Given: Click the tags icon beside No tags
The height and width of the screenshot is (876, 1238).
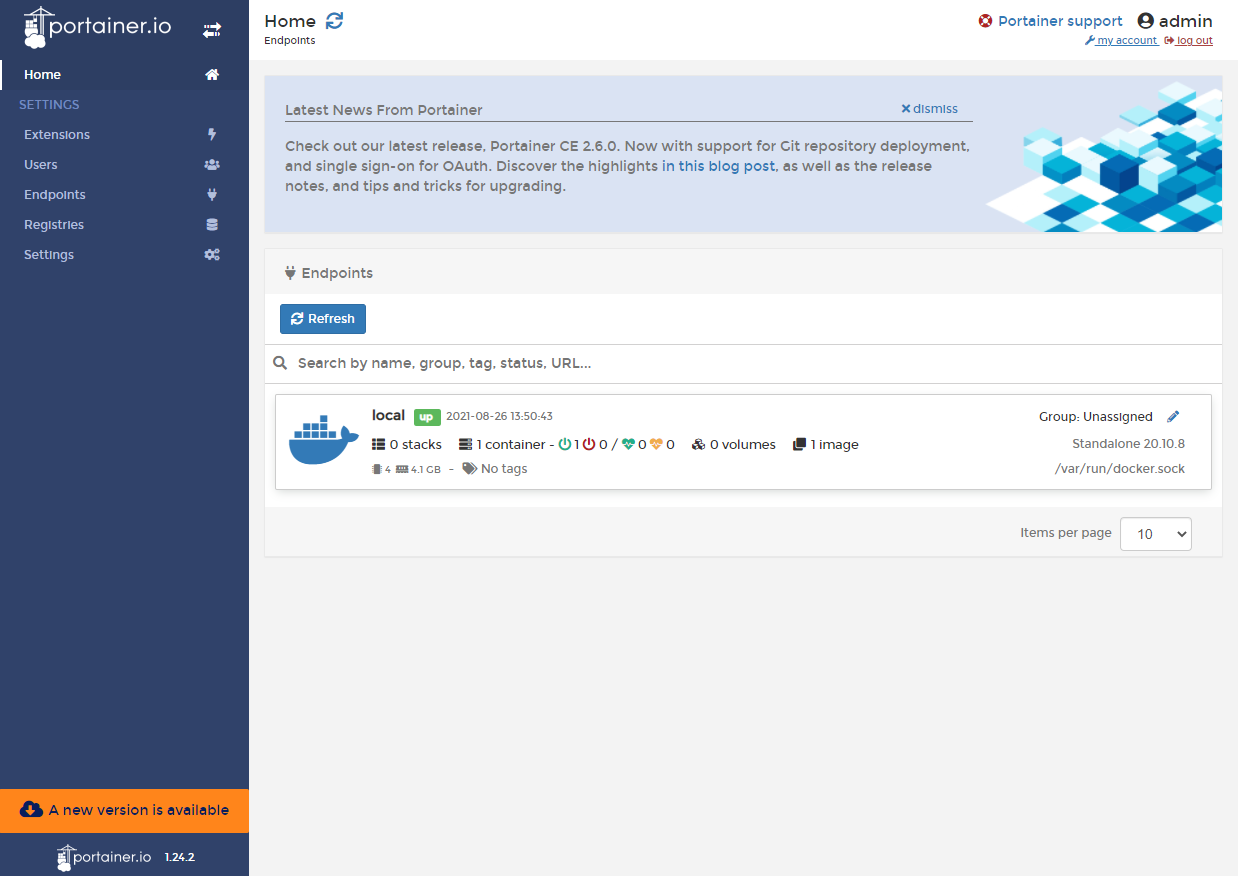Looking at the screenshot, I should [x=470, y=469].
